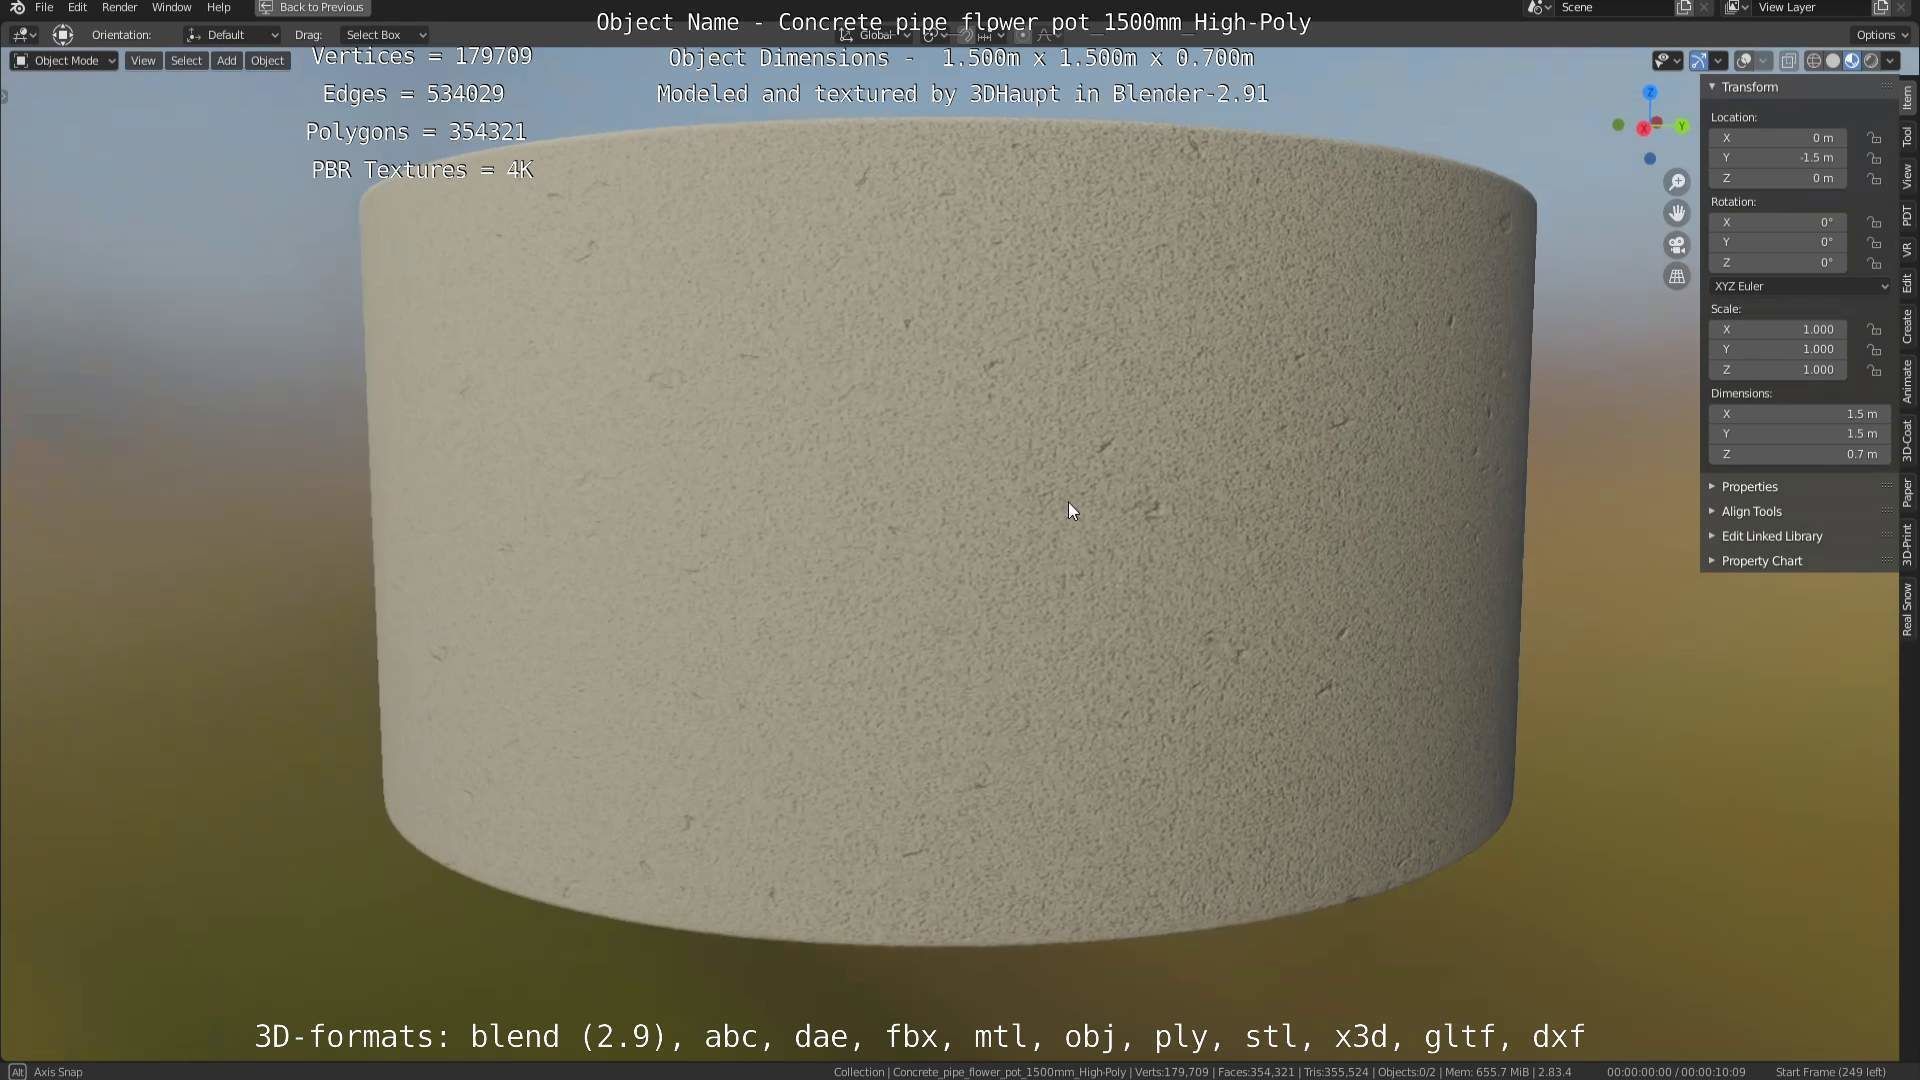Toggle lock on Location X

coord(1874,138)
